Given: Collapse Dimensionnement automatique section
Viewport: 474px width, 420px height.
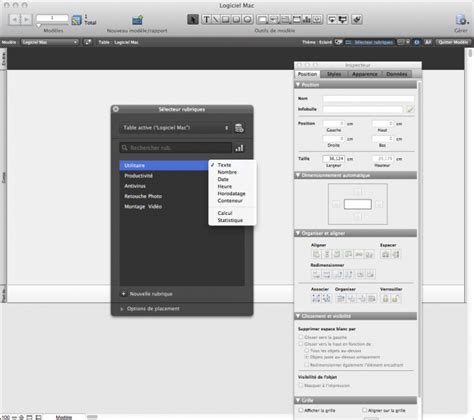Looking at the screenshot, I should (x=298, y=175).
